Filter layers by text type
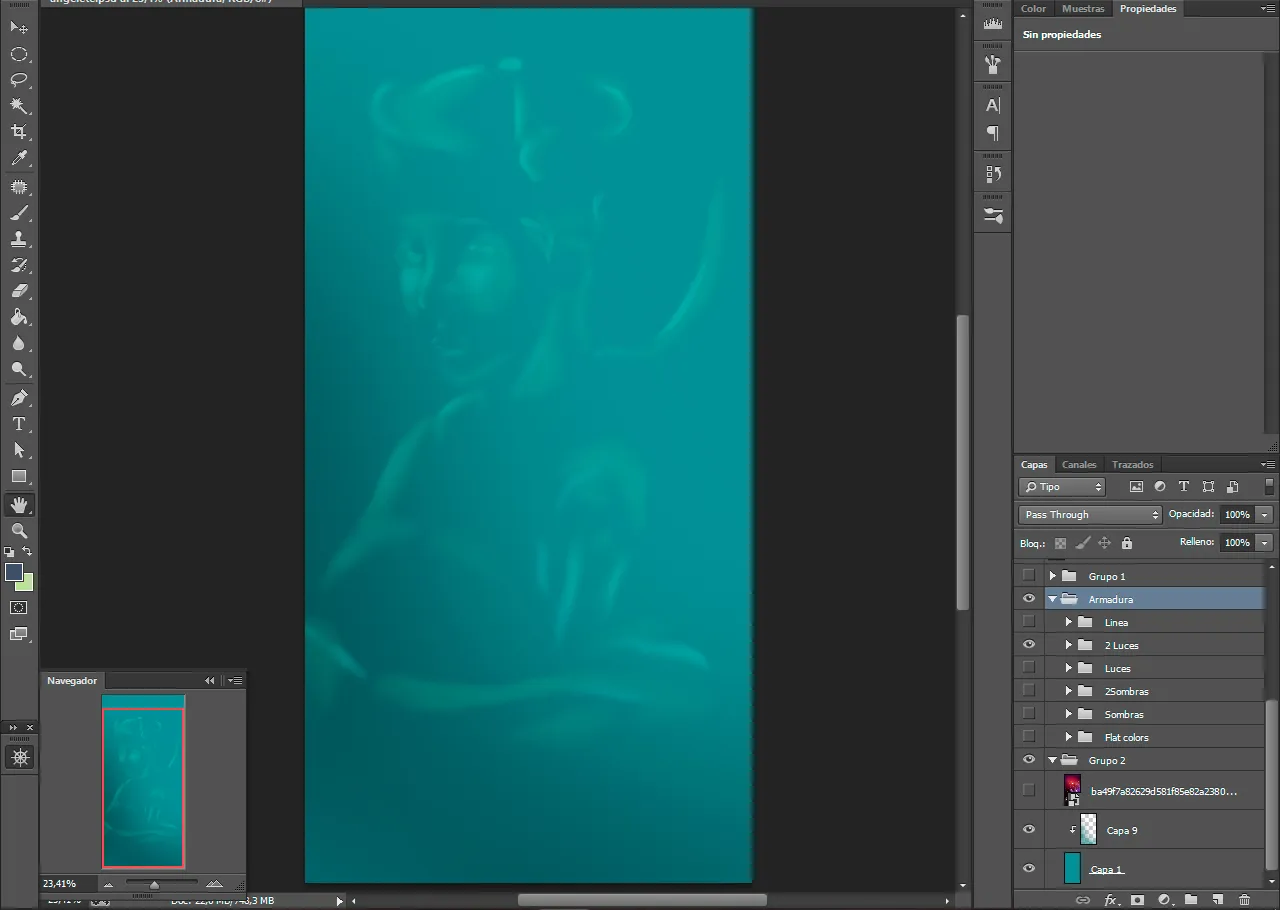The width and height of the screenshot is (1280, 910). click(x=1184, y=487)
